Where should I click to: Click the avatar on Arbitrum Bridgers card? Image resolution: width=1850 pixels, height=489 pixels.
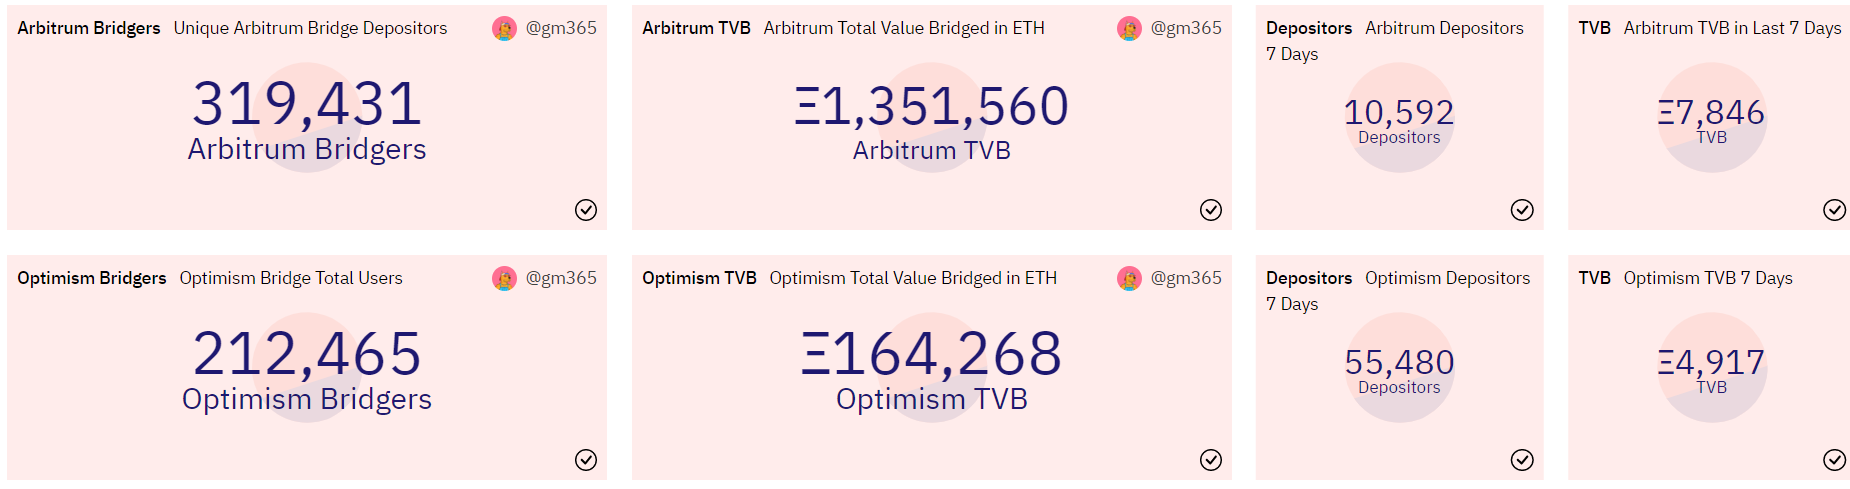[504, 29]
